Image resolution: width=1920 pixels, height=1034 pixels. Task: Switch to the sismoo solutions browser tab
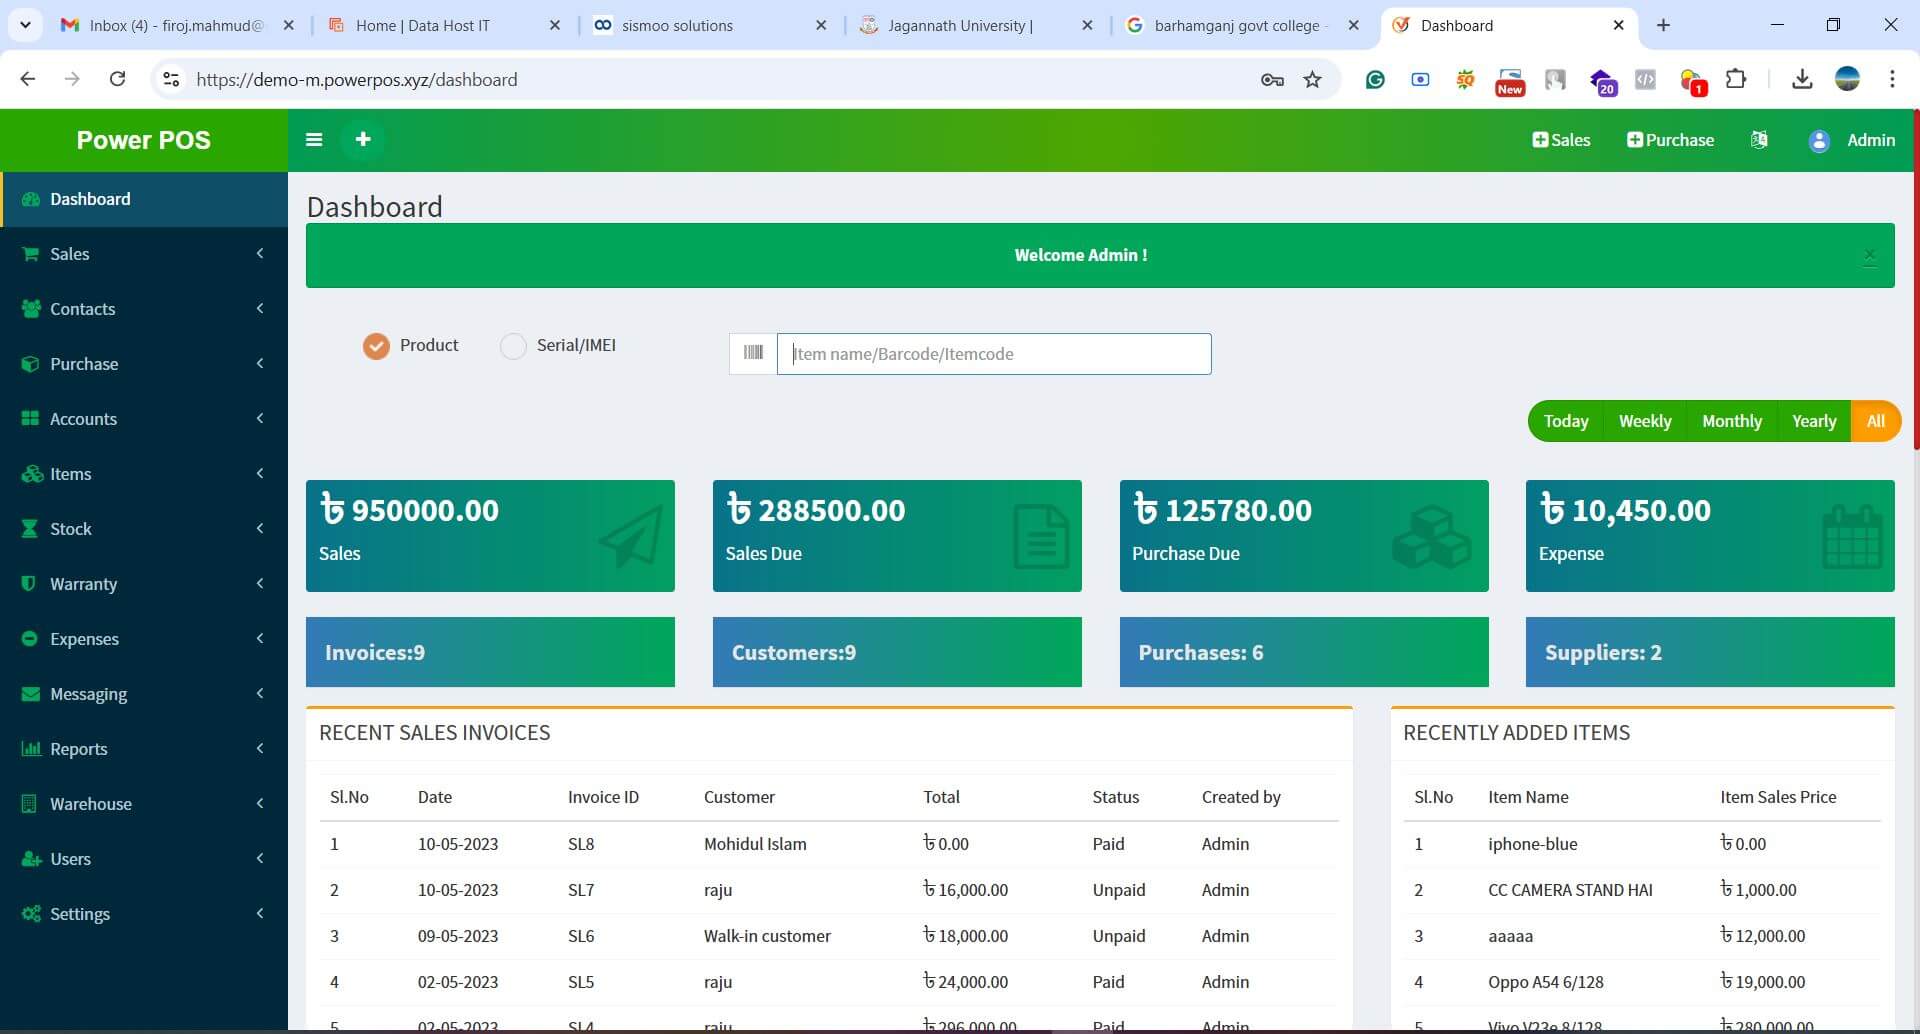[677, 26]
